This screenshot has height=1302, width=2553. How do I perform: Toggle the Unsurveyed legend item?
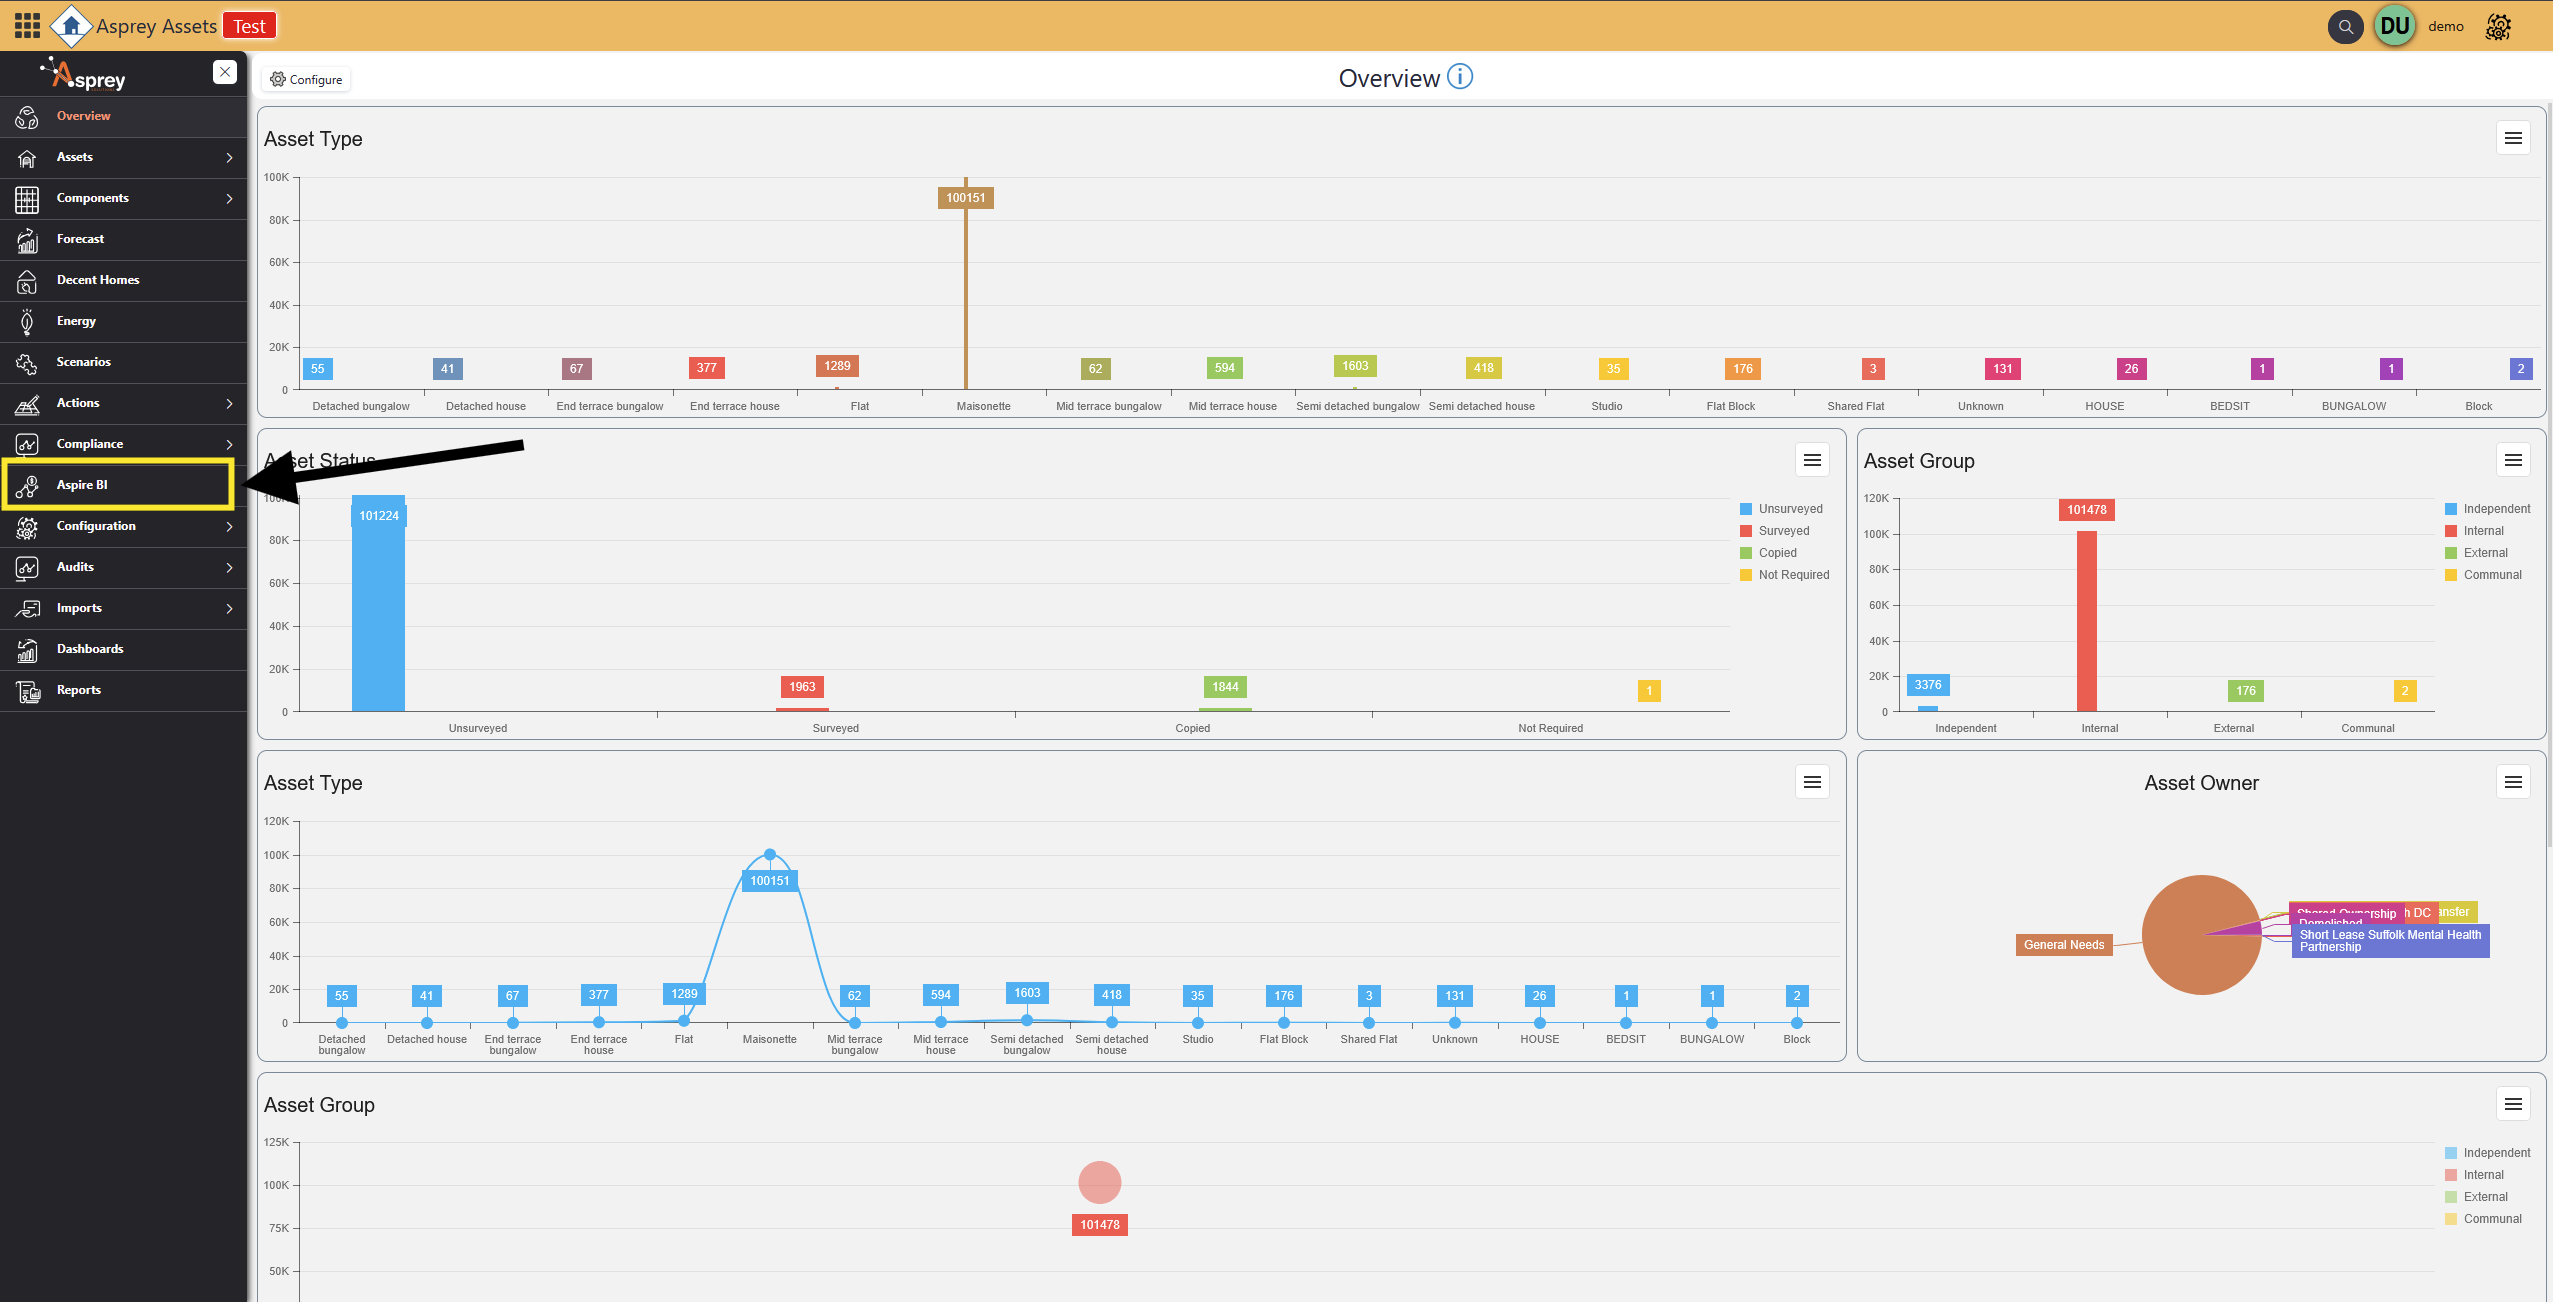[1789, 509]
